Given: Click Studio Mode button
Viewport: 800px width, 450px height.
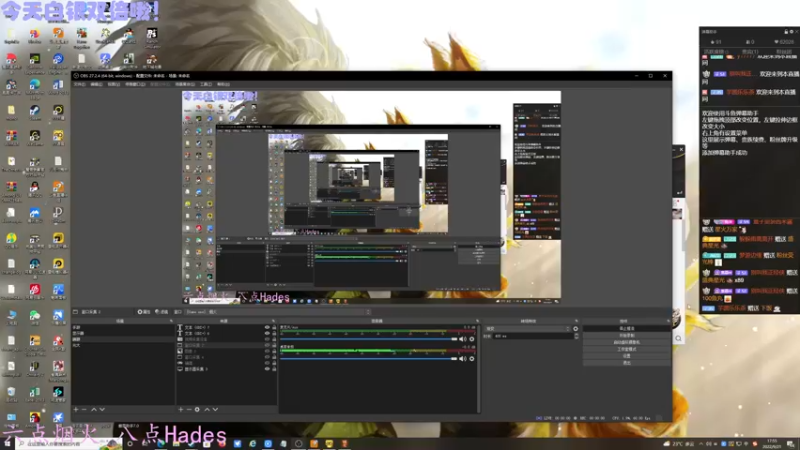Looking at the screenshot, I should tap(627, 349).
